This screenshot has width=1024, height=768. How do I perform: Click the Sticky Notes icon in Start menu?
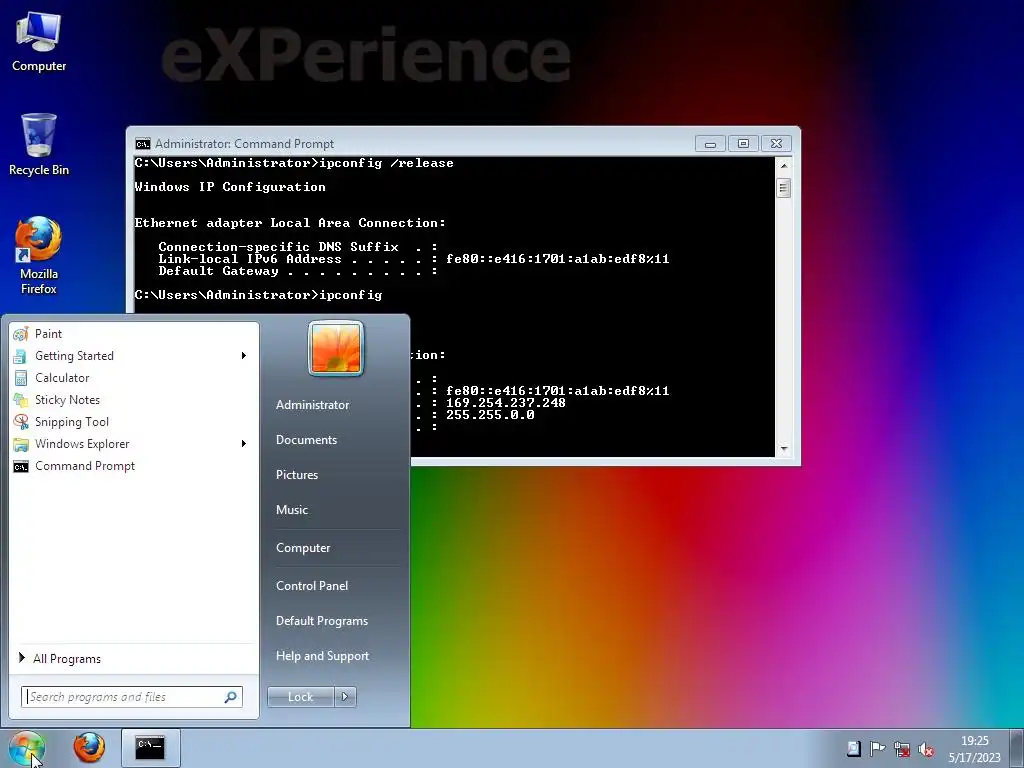21,400
